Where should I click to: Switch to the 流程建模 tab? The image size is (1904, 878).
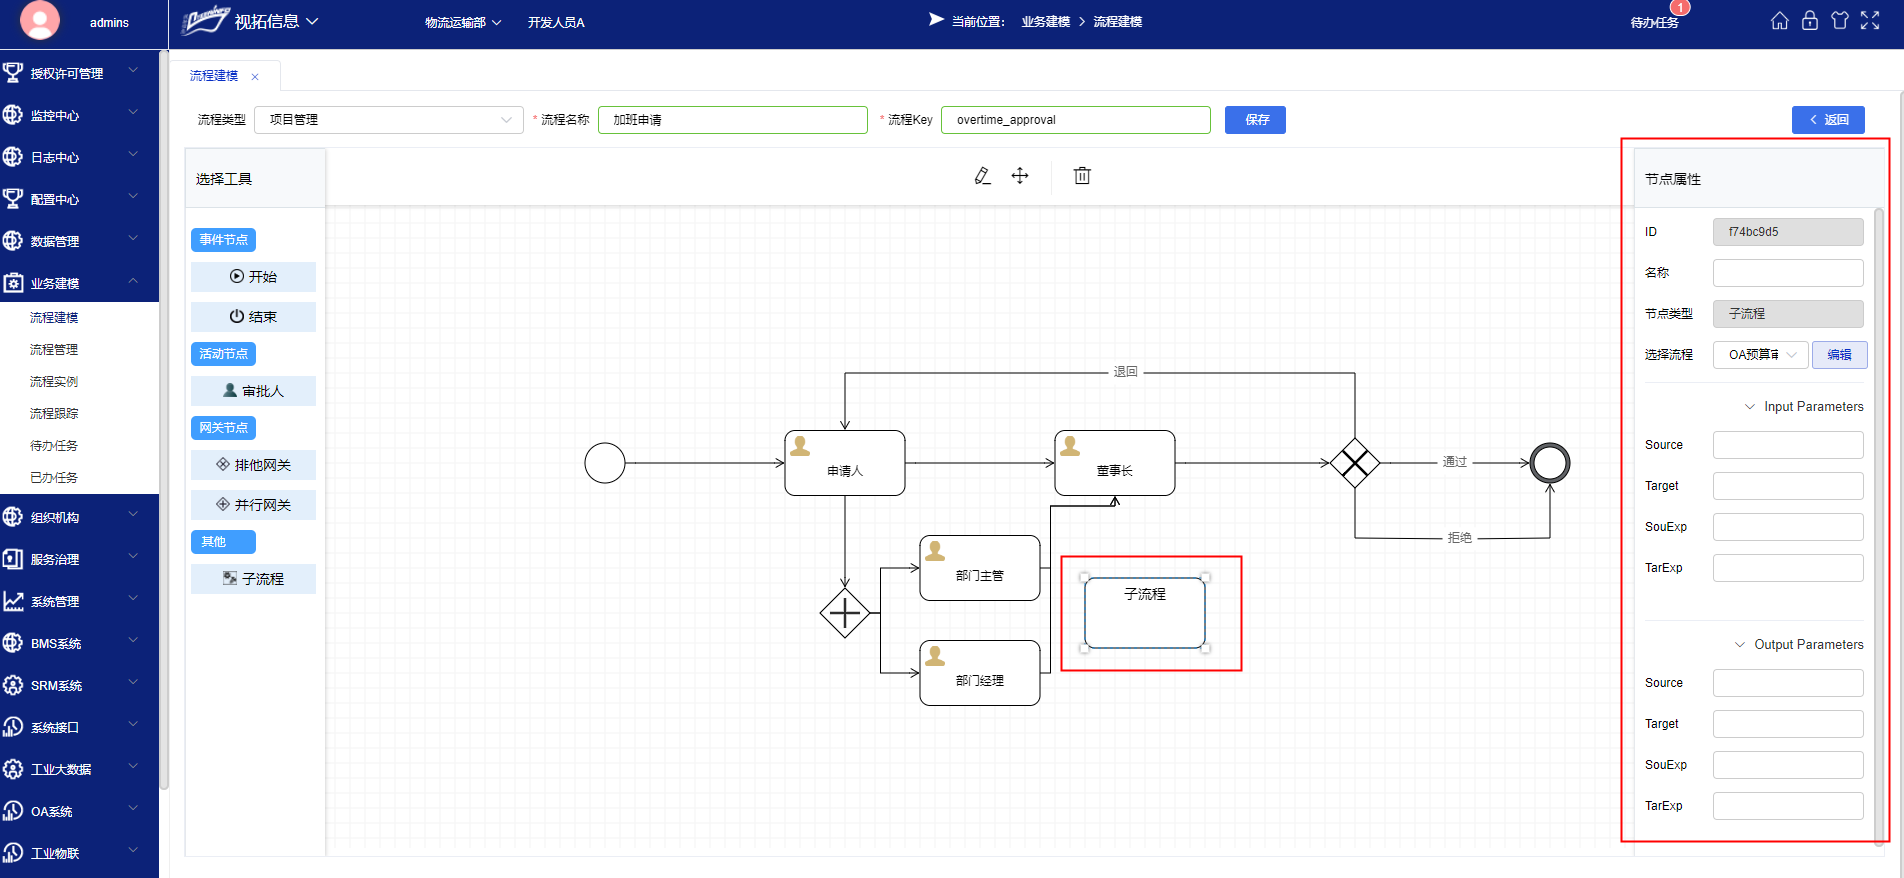(214, 76)
